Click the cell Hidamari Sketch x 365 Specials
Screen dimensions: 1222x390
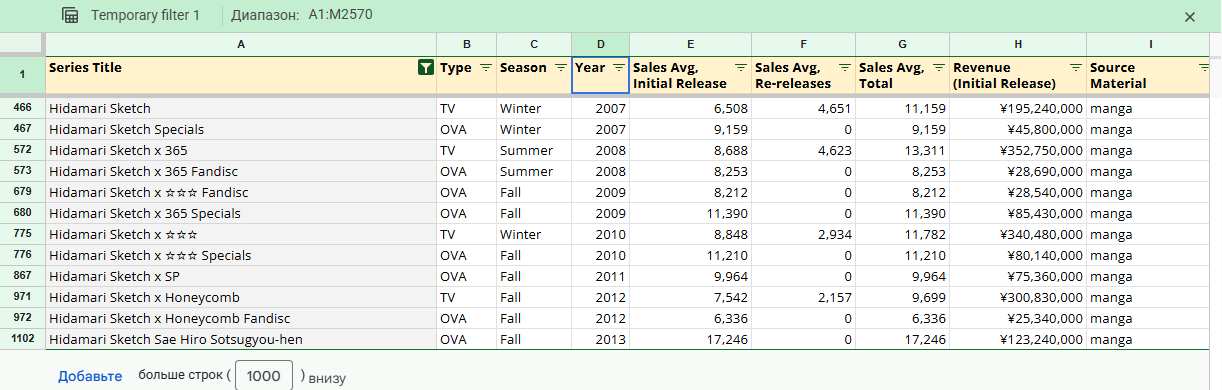click(241, 213)
